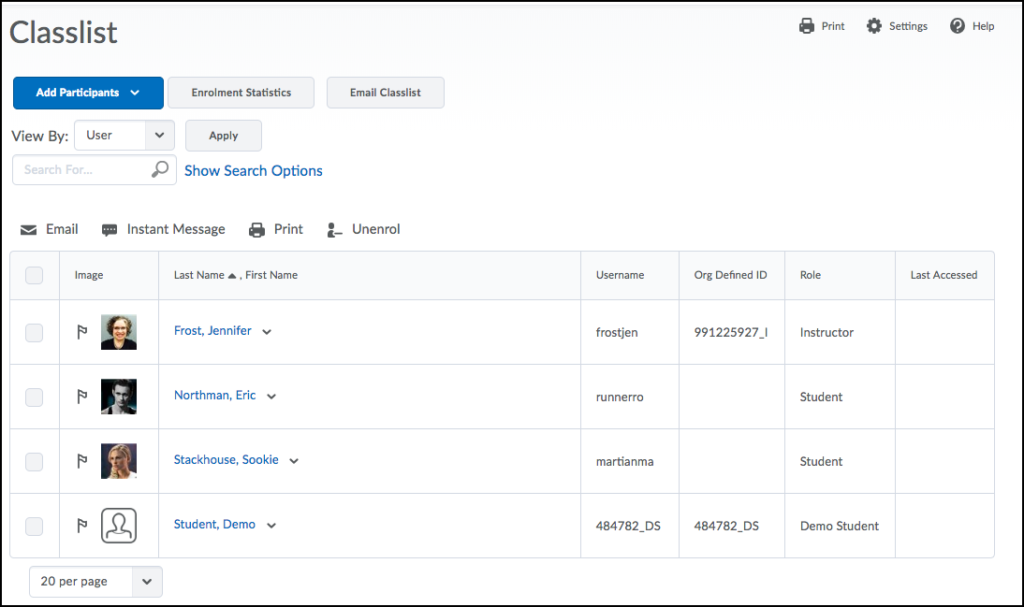Expand the 20 per page dropdown
The width and height of the screenshot is (1024, 607).
[x=96, y=581]
